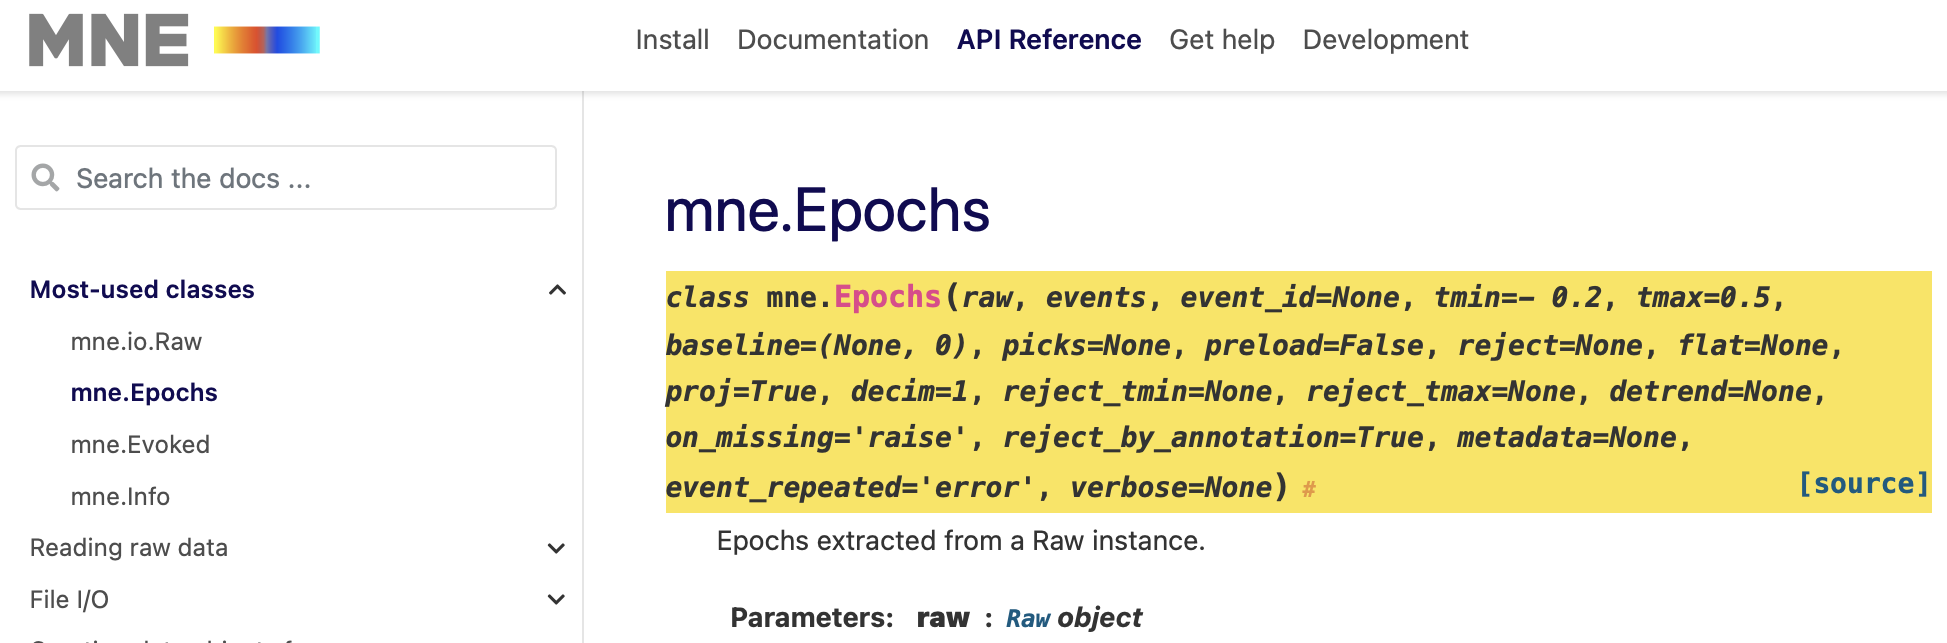Open the Install page

point(672,40)
